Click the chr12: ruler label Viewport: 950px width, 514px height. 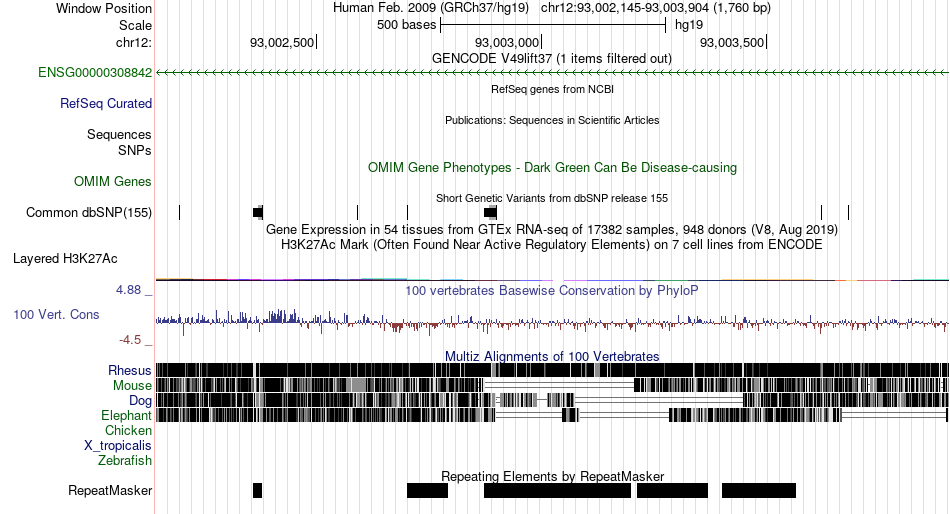click(x=134, y=42)
